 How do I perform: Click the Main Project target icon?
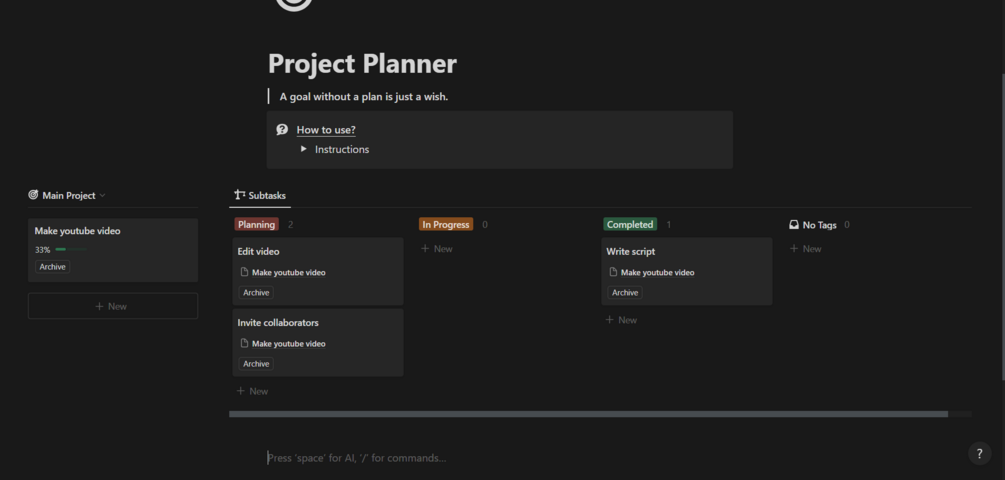(x=33, y=196)
